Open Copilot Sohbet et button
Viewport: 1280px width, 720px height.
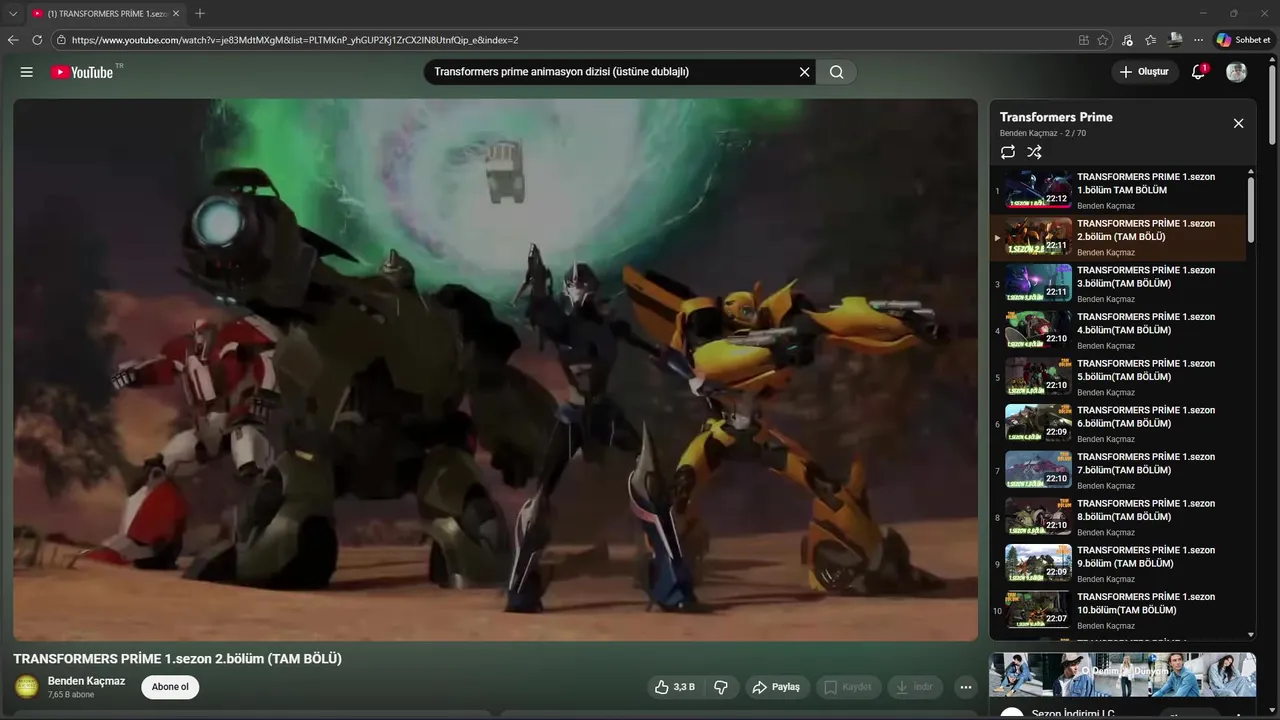pyautogui.click(x=1243, y=40)
